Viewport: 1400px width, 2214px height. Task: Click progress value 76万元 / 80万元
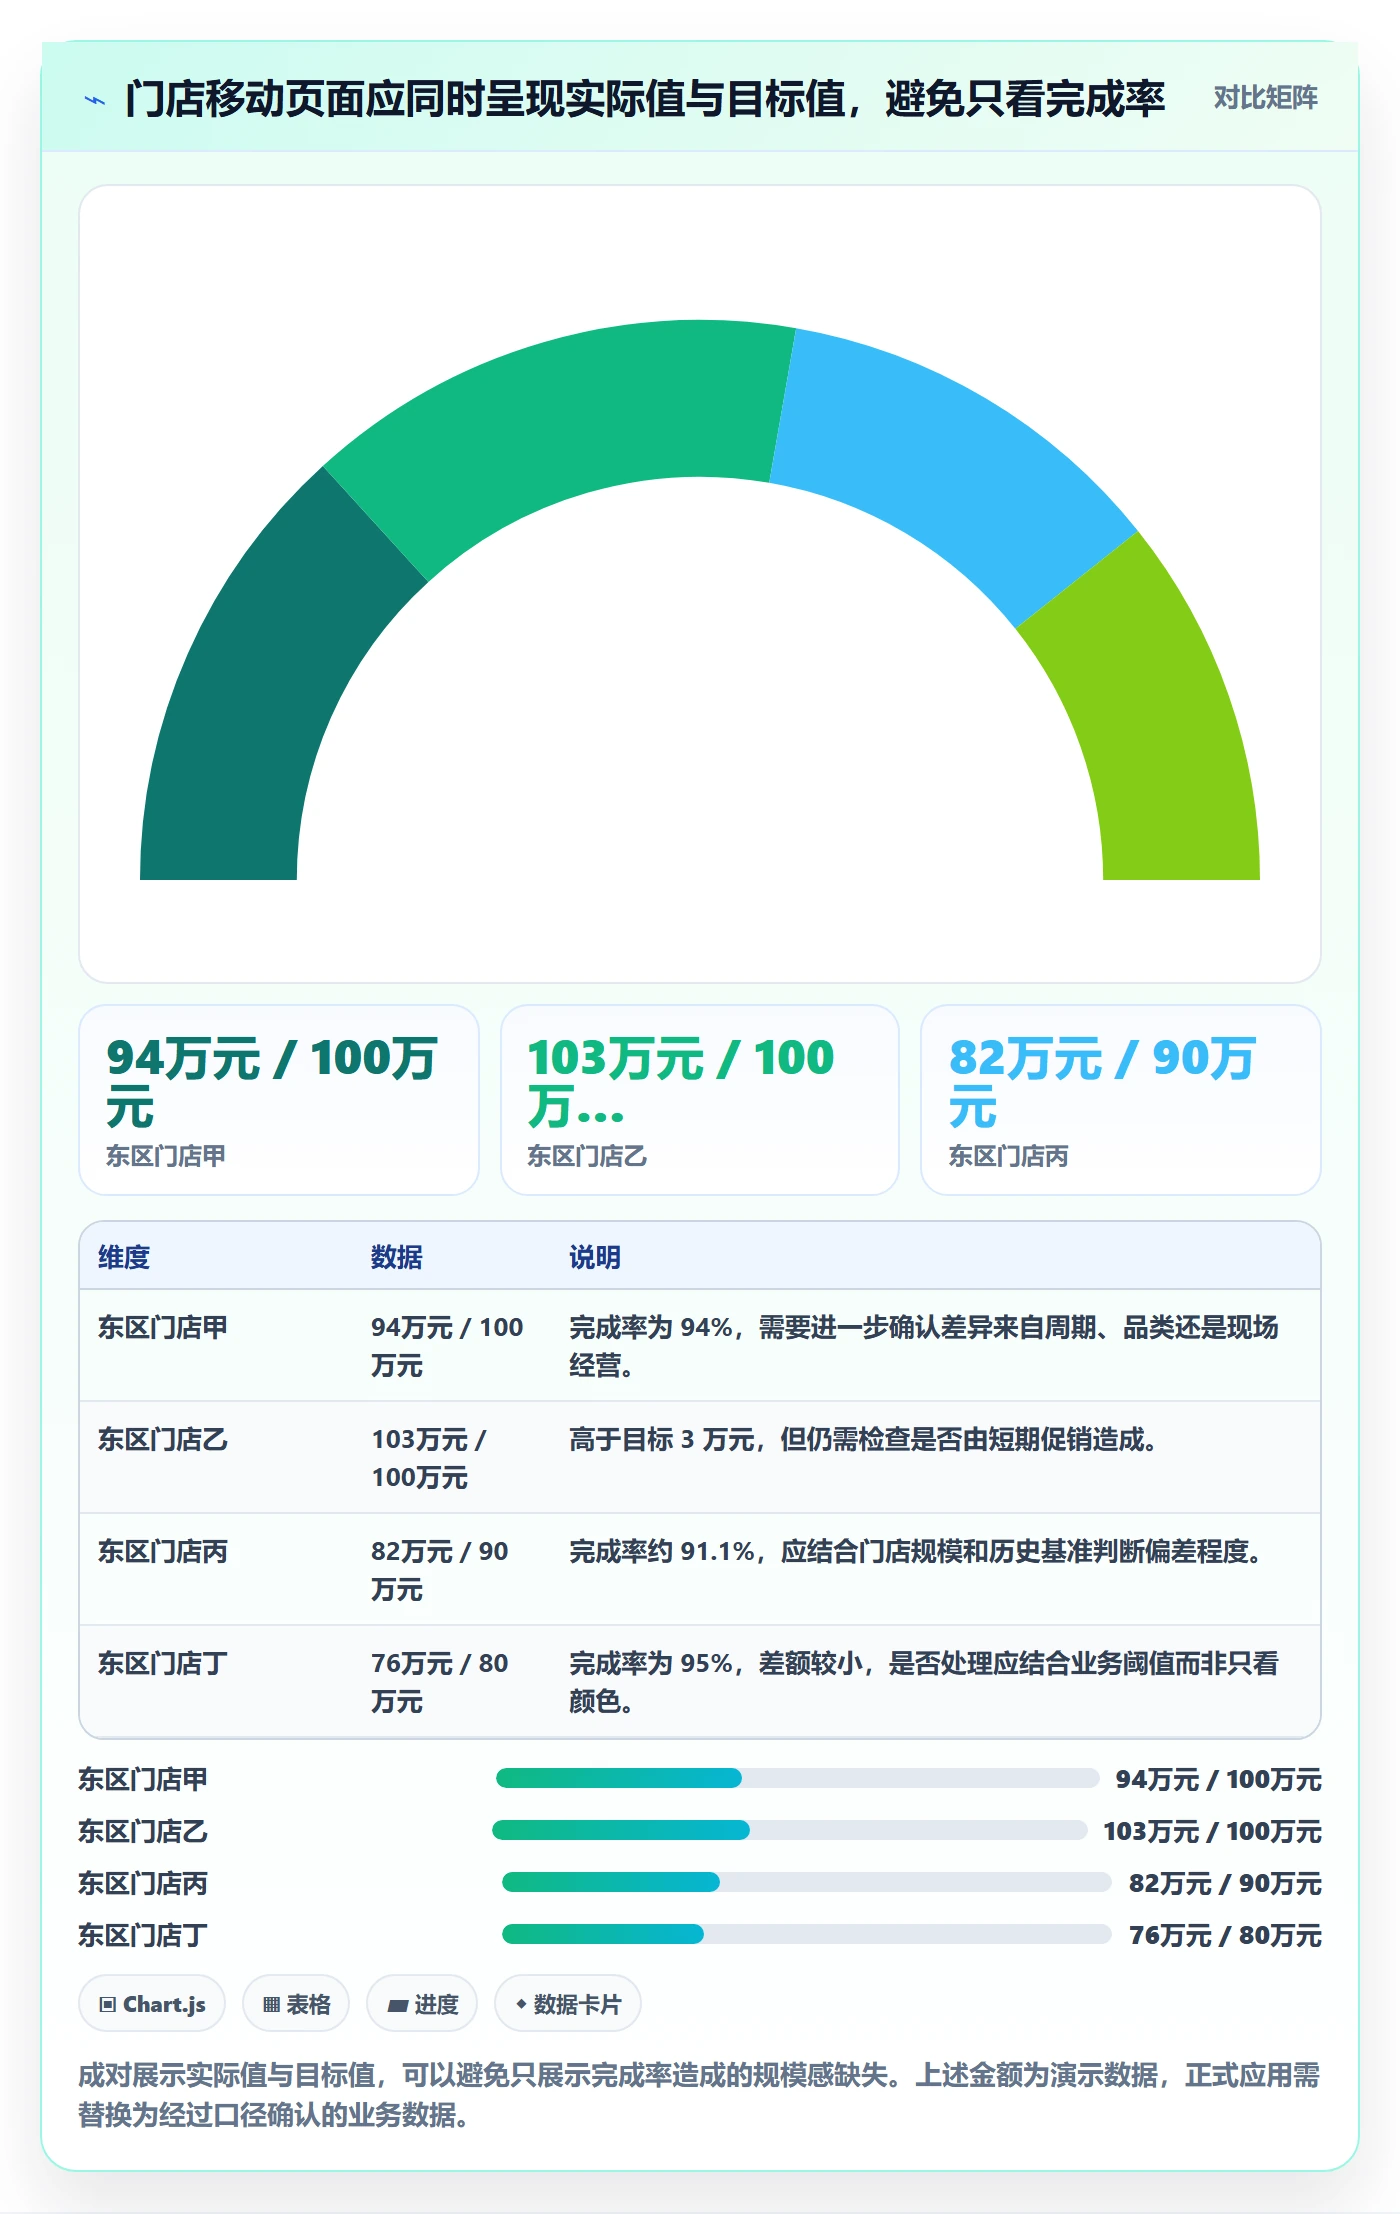[1225, 1935]
